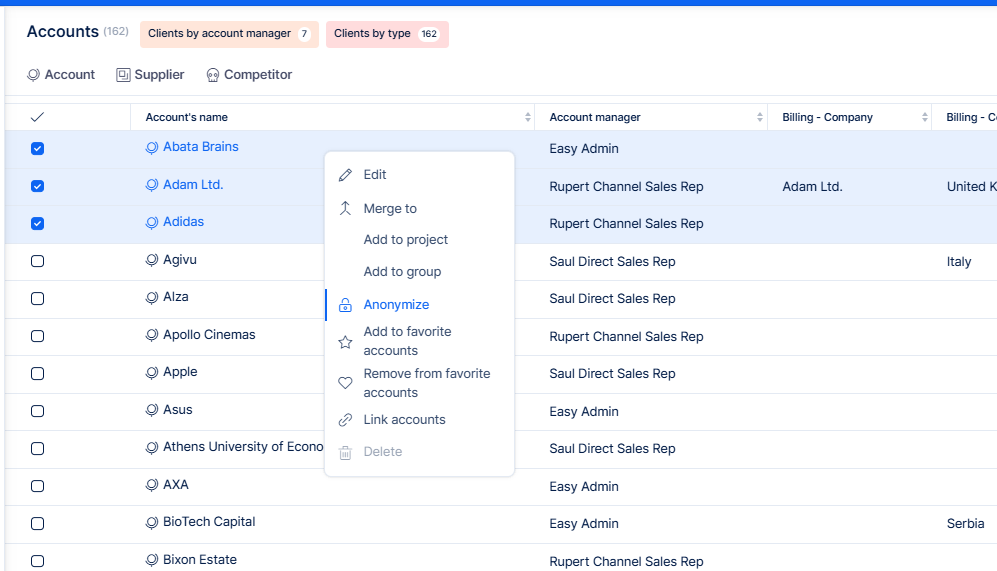Open the Adam Ltd. account link
997x571 pixels.
coord(193,185)
